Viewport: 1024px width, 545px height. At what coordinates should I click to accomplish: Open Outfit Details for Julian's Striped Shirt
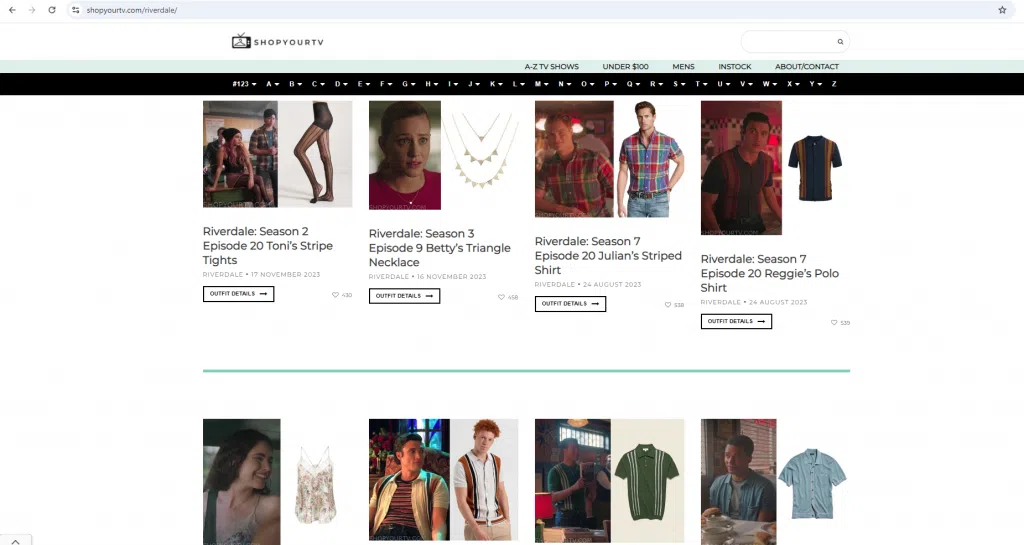tap(570, 304)
